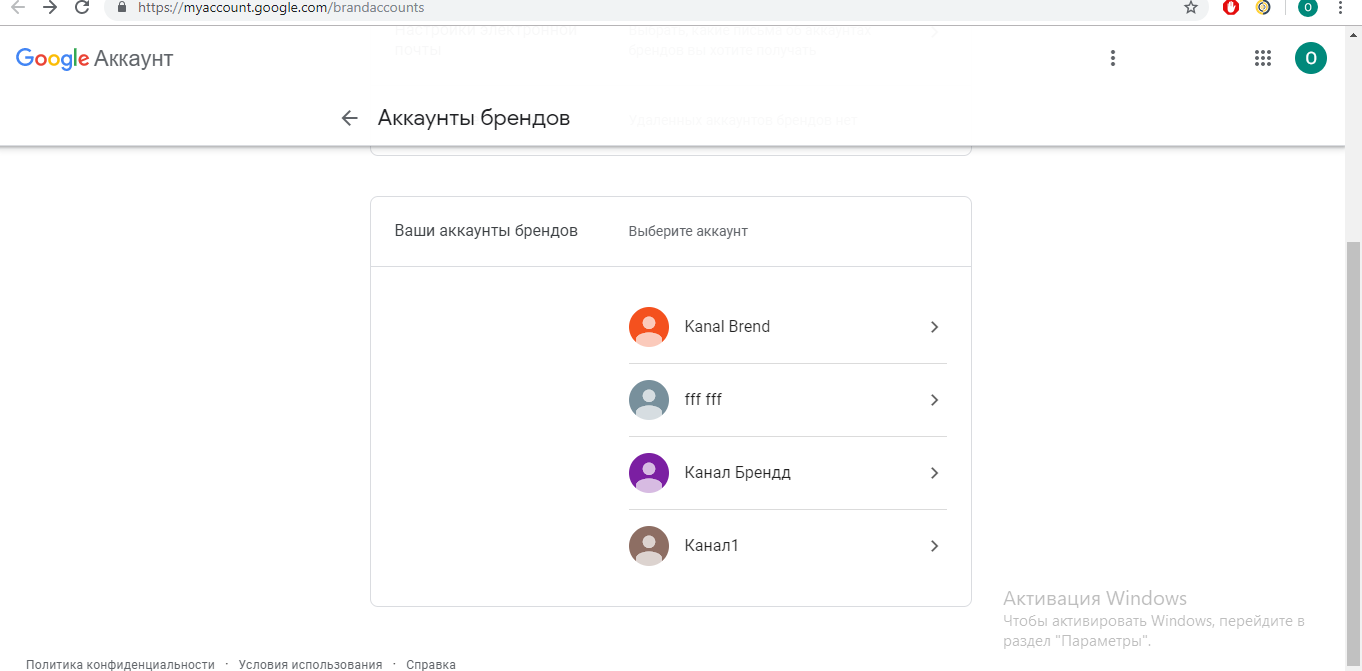Image resolution: width=1362 pixels, height=671 pixels.
Task: Open the browser's three-dot menu
Action: (1340, 8)
